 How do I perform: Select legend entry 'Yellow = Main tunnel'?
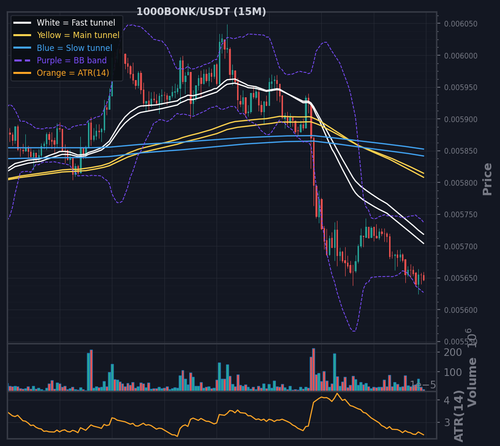pyautogui.click(x=66, y=35)
